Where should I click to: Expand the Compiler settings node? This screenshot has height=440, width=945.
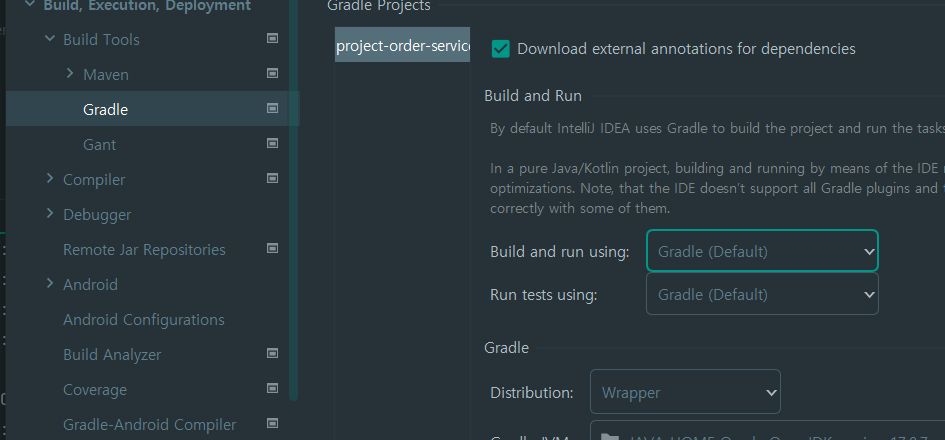point(50,178)
